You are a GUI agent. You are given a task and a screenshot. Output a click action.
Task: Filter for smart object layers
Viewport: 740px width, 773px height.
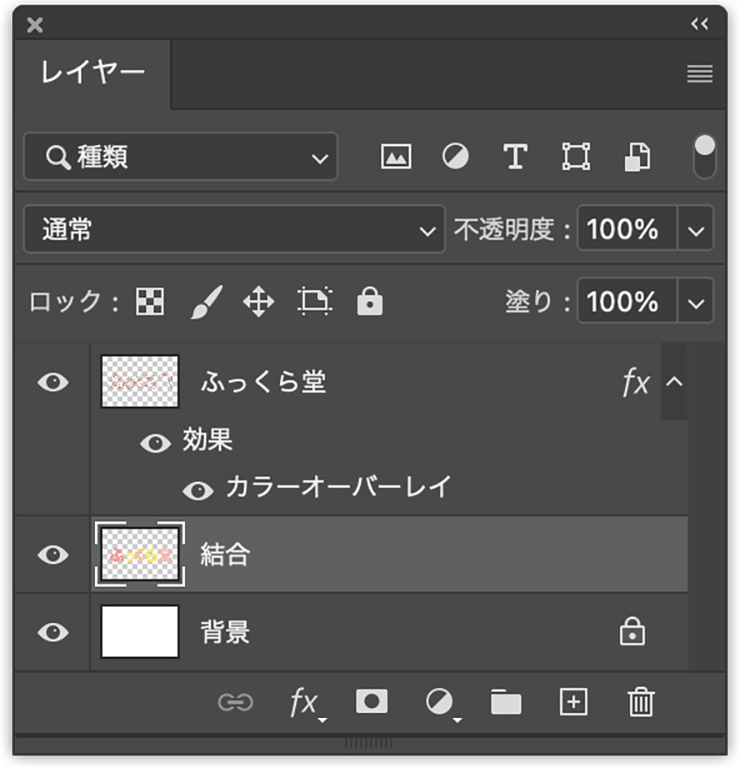pos(637,157)
